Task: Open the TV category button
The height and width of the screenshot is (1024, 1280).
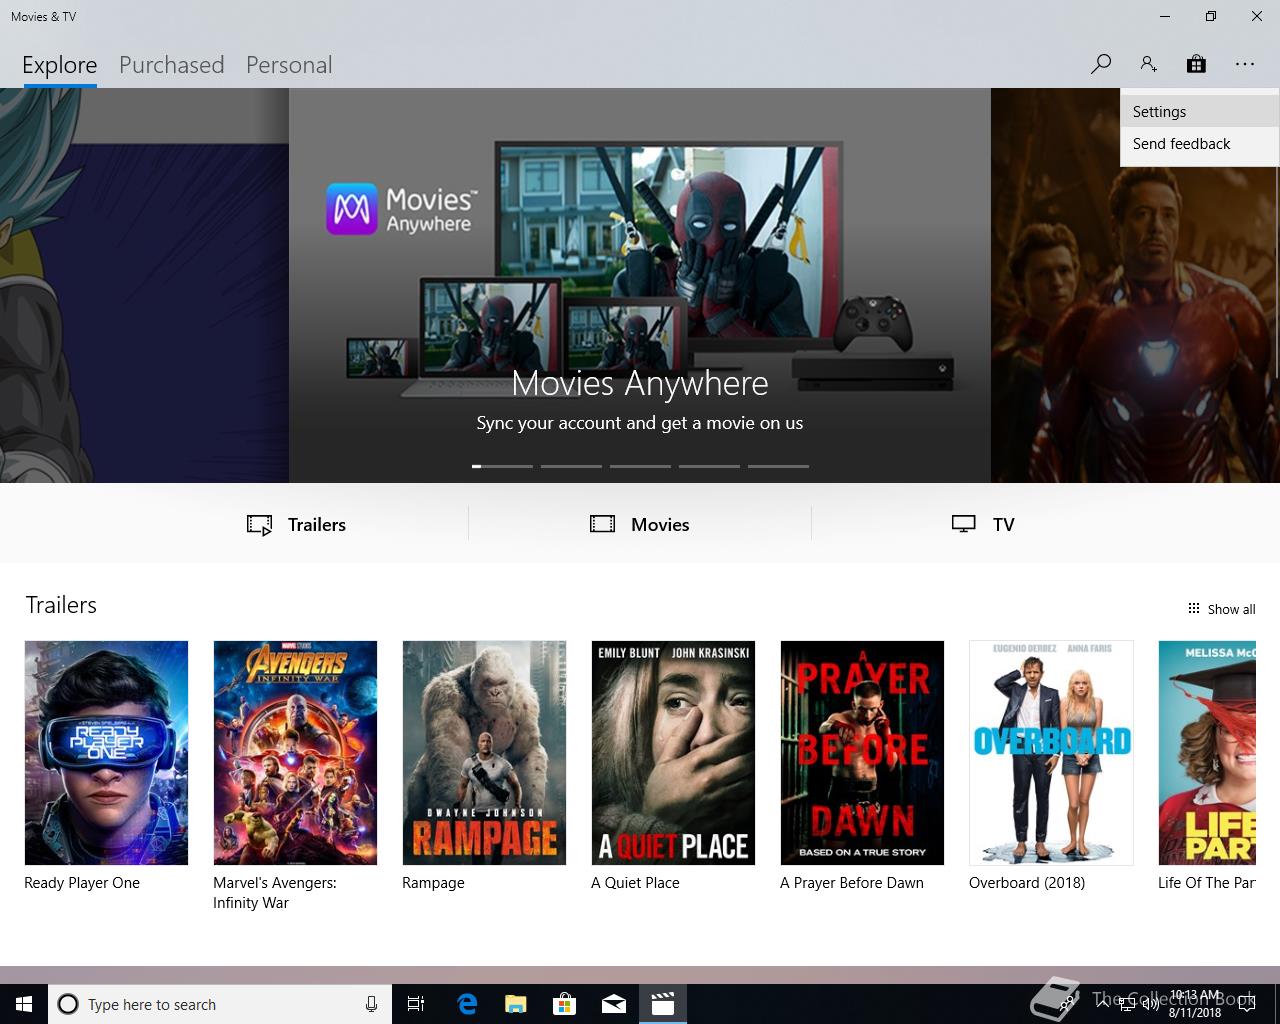Action: tap(983, 525)
